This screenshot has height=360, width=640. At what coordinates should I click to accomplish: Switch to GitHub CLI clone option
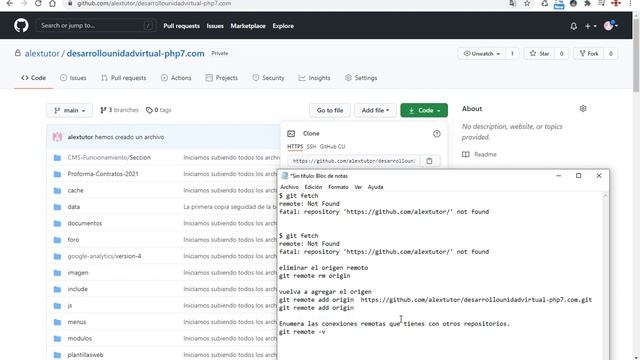(332, 147)
